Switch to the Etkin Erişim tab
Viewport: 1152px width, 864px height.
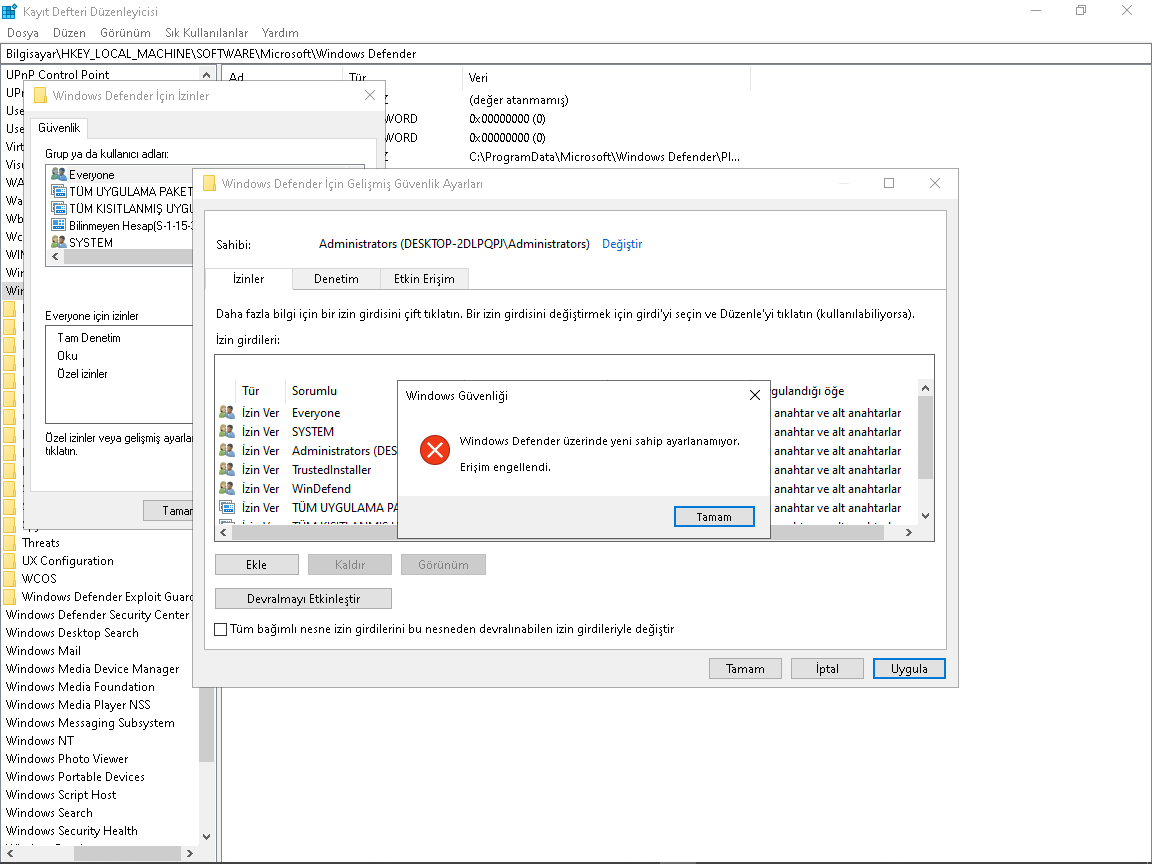coord(424,279)
